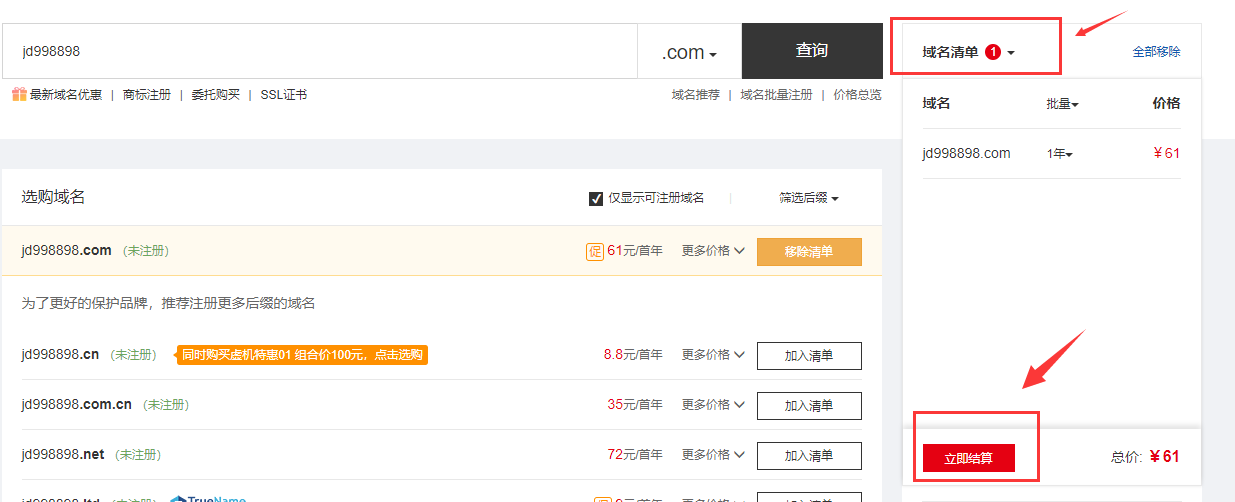Click the domain search input field
Screen dimensions: 1235x502
tap(320, 51)
